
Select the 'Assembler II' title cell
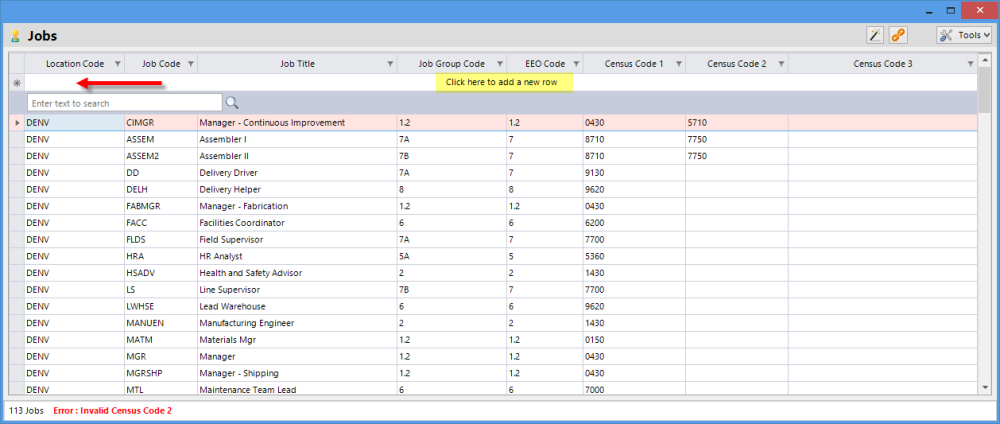coord(297,156)
